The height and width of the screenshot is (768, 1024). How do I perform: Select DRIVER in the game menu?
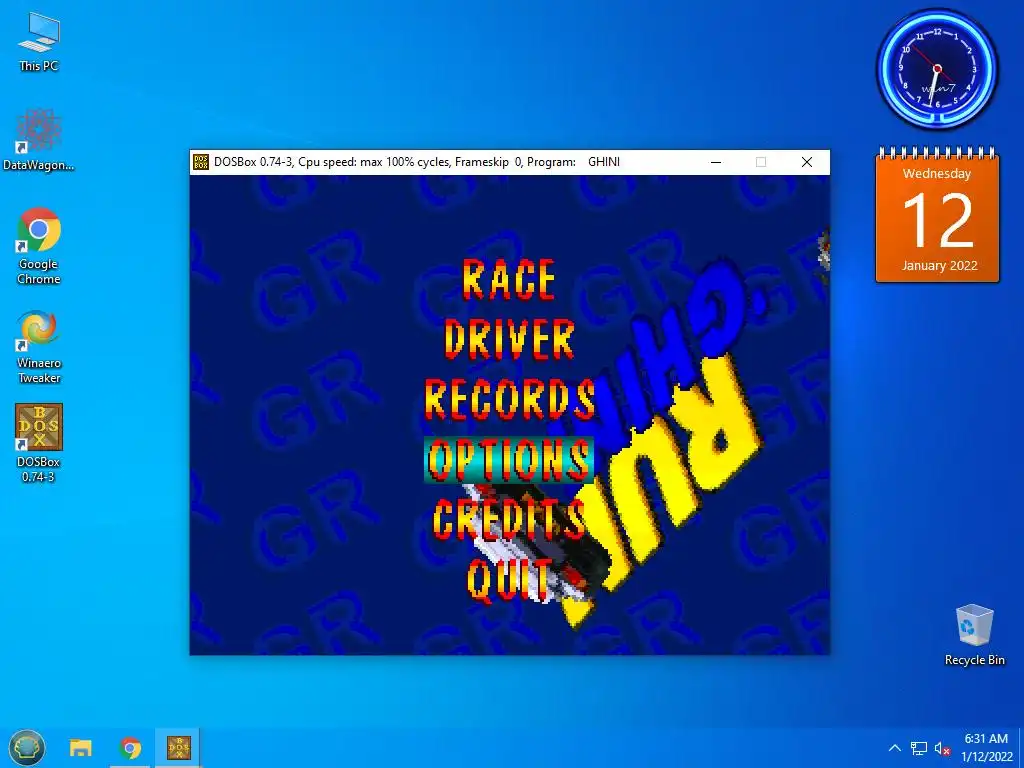[509, 340]
